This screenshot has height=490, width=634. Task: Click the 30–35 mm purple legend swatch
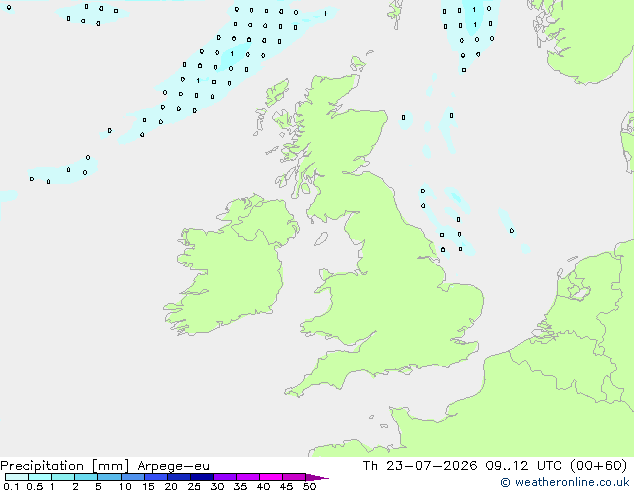pyautogui.click(x=225, y=477)
